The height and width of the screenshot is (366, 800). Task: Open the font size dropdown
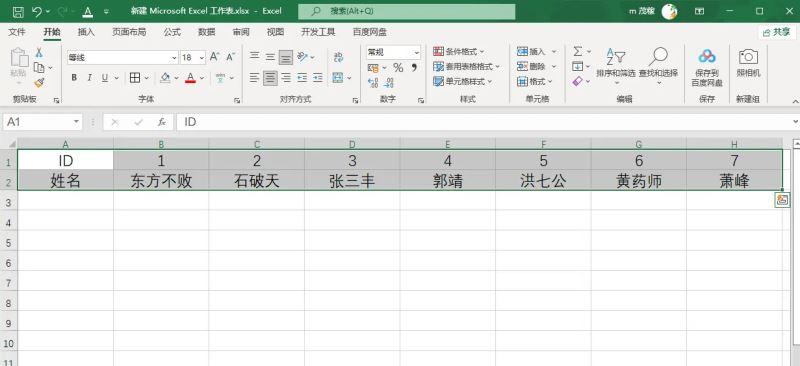coord(202,58)
